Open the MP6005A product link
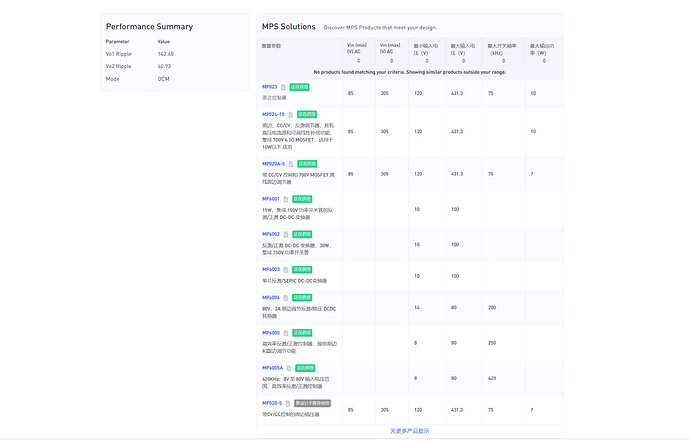Image resolution: width=690 pixels, height=441 pixels. coord(273,368)
